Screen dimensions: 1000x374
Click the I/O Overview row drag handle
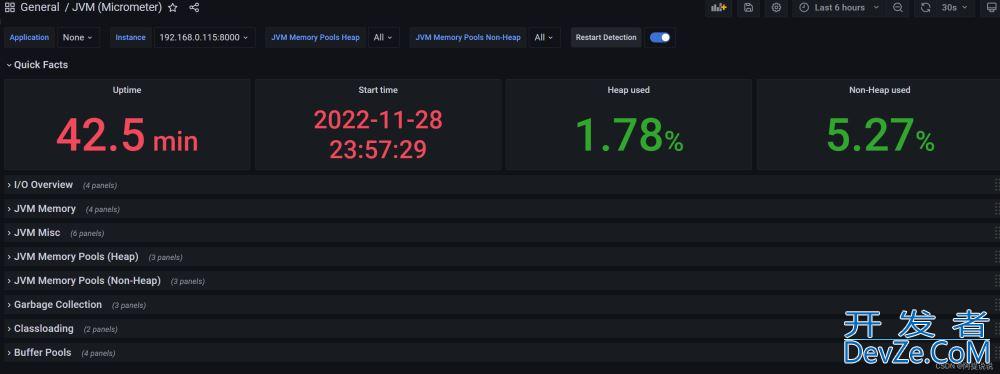click(x=996, y=185)
